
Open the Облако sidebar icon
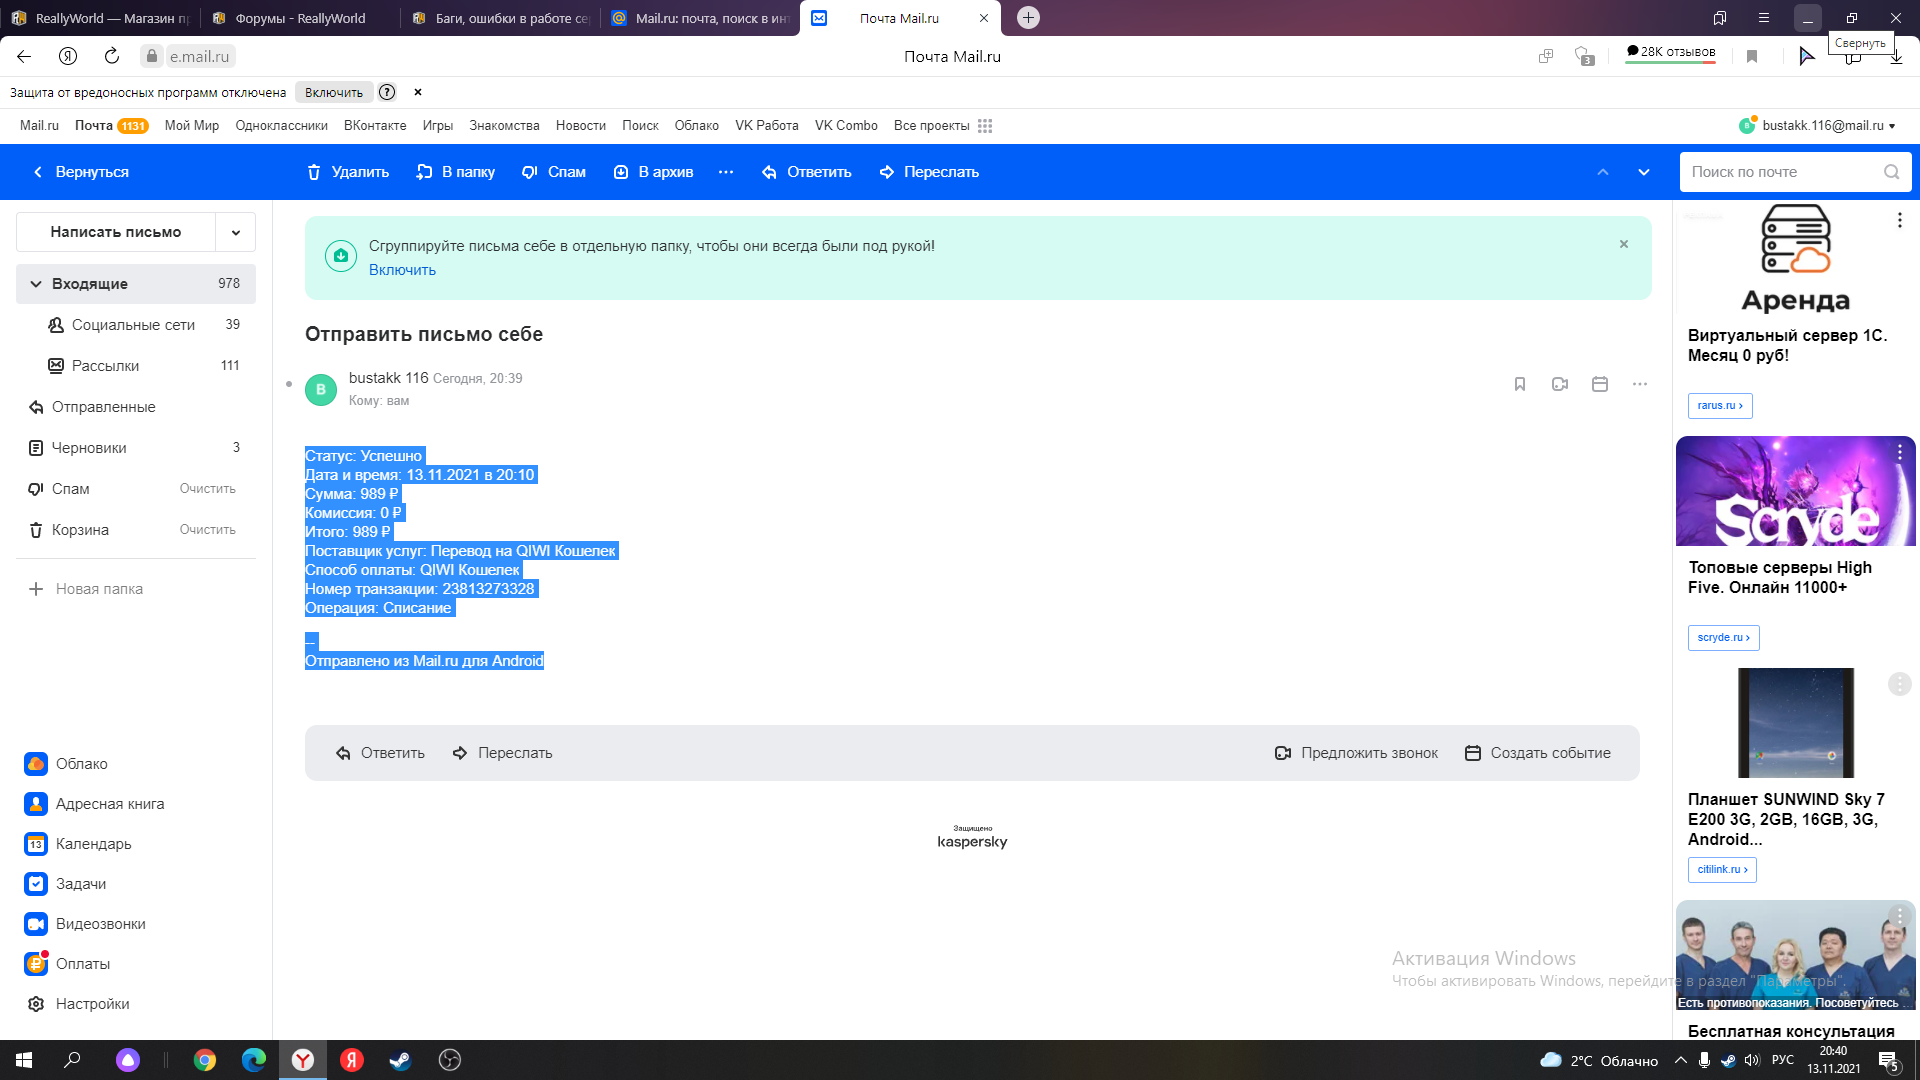(36, 764)
